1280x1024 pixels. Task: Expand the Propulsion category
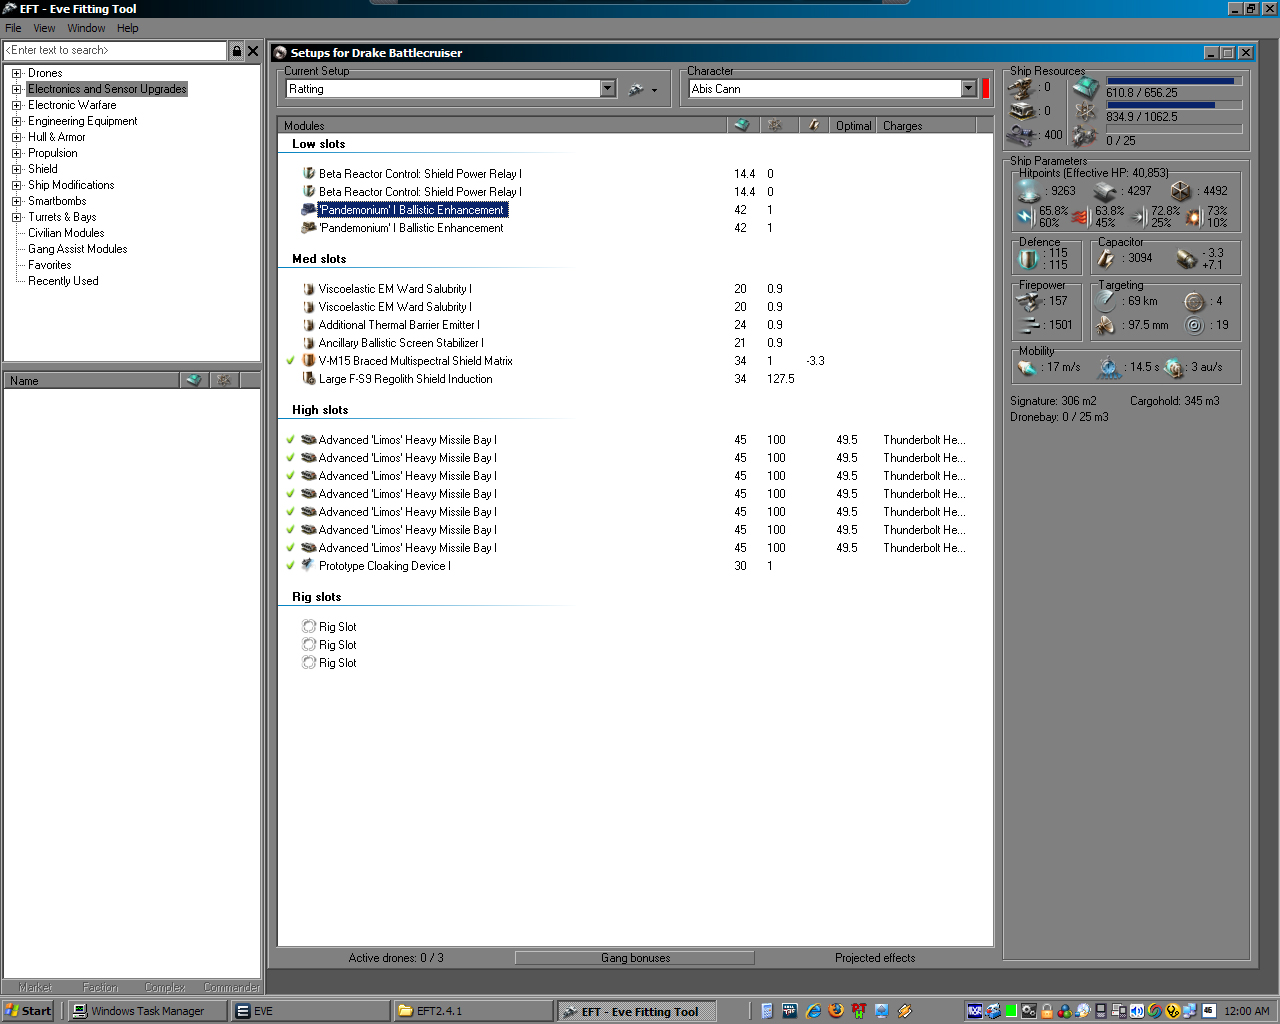coord(17,153)
